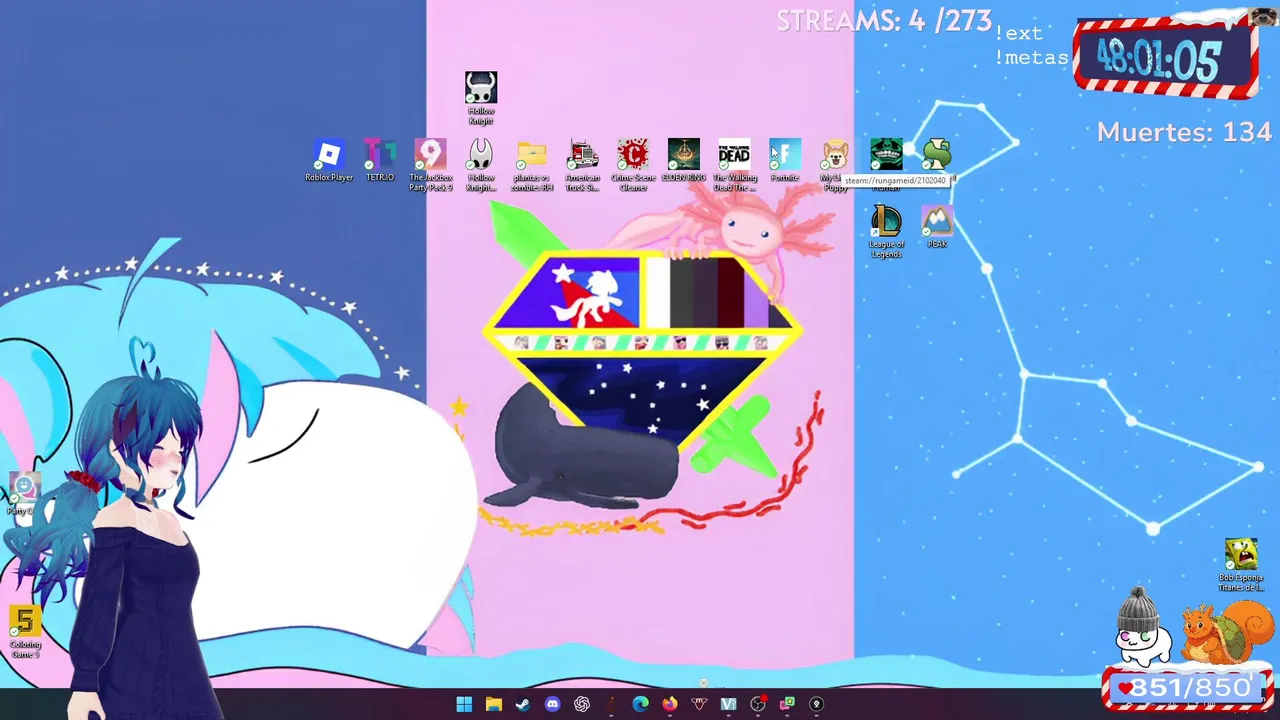The width and height of the screenshot is (1280, 720).
Task: Select the Bob Esponja Titanes game icon
Action: coord(1241,565)
